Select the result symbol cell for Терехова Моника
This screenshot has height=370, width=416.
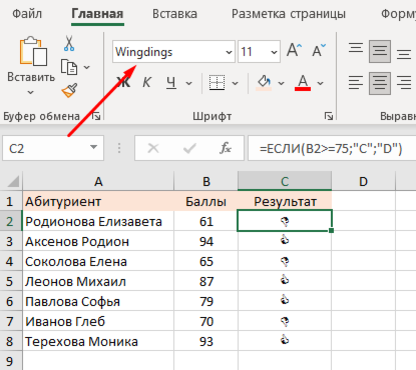coord(285,341)
